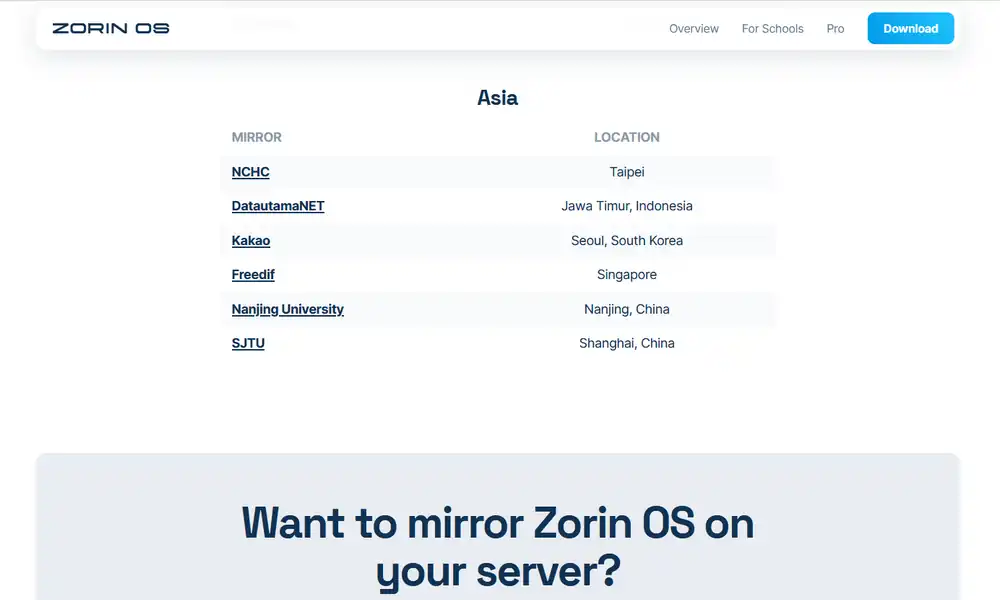The width and height of the screenshot is (1000, 600).
Task: Select the Jawa Timur, Indonesia location text
Action: point(627,206)
